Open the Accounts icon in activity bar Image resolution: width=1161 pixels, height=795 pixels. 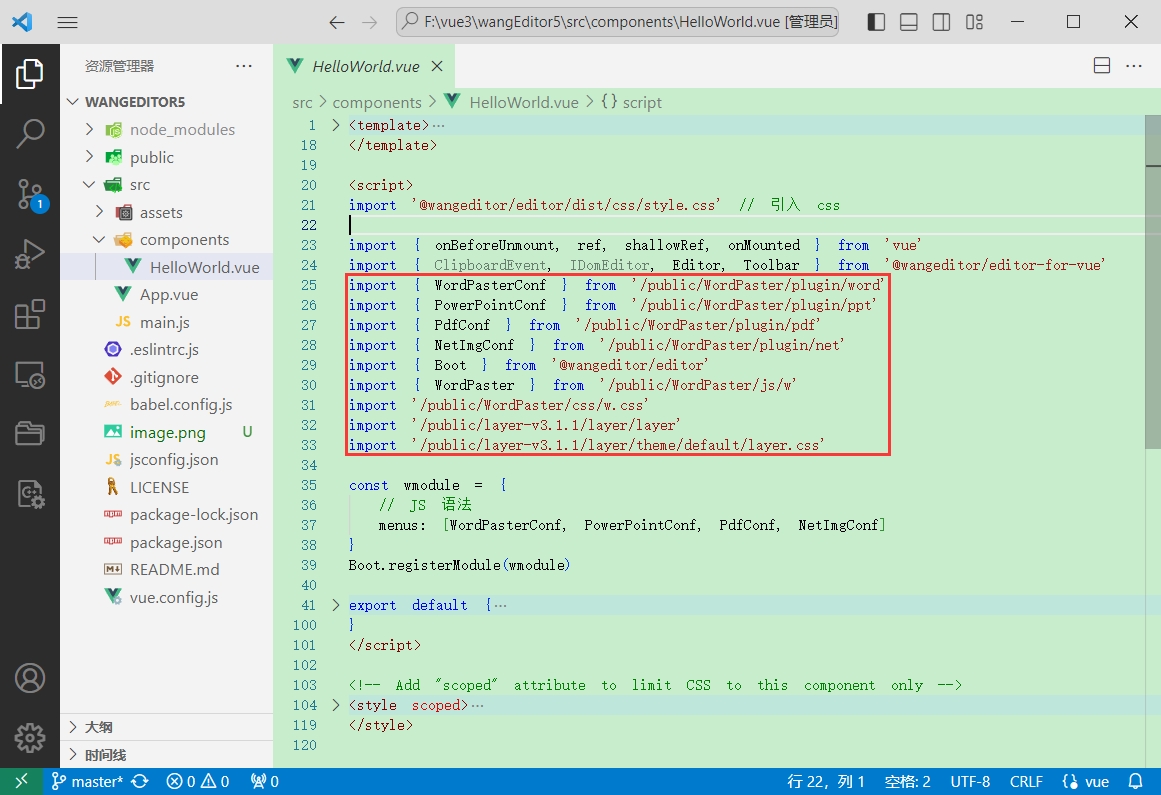[30, 677]
